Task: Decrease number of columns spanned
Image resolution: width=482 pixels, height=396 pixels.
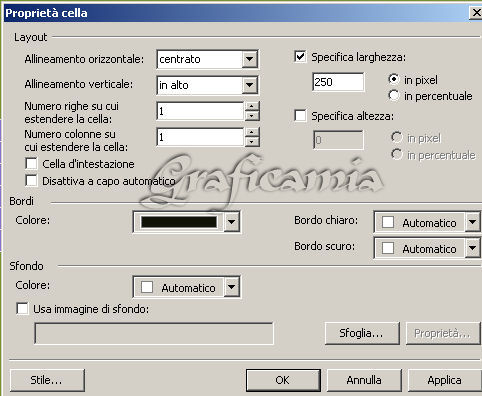Action: [252, 141]
